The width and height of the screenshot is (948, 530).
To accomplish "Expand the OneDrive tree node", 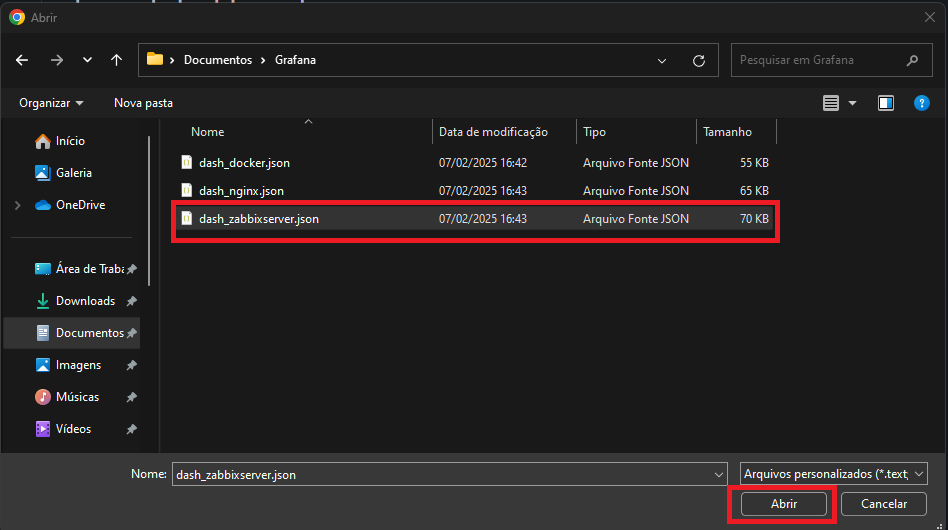I will tap(18, 205).
